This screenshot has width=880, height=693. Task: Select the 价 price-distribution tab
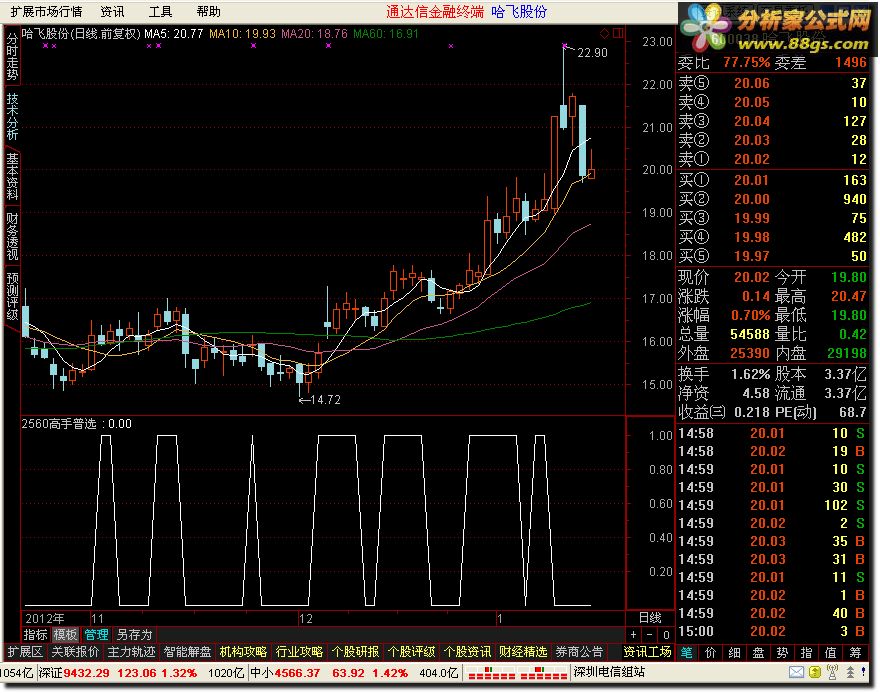711,653
